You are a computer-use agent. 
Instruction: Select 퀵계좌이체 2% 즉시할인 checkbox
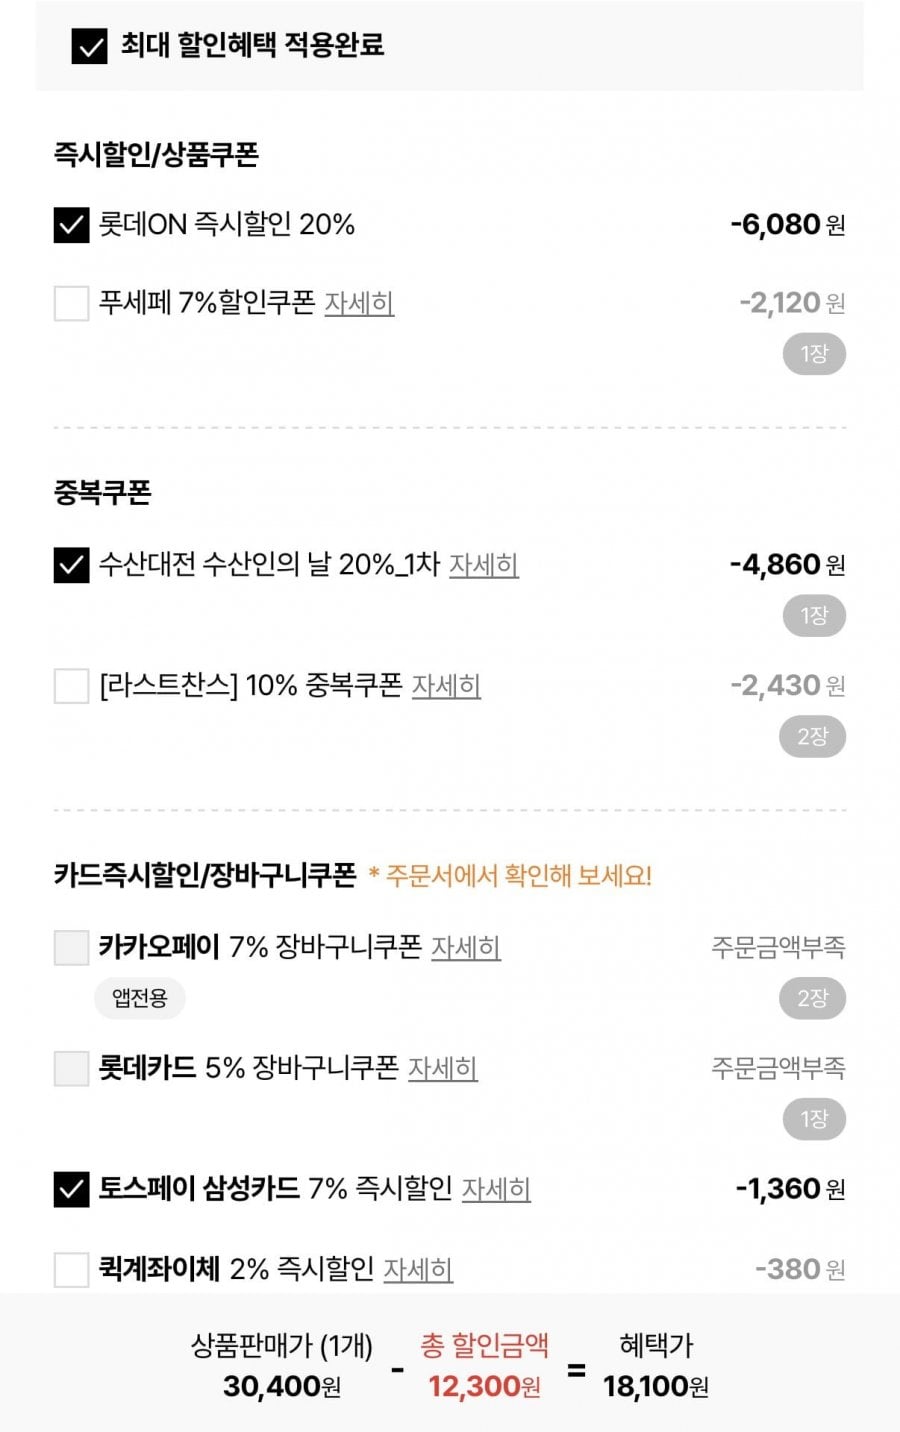click(x=71, y=1269)
